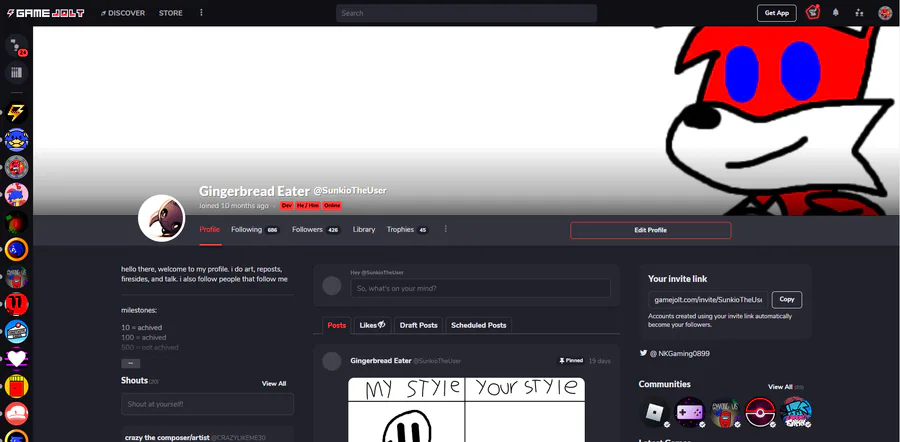Open the grey and red round community in sidebar
Screen dimensions: 900x442
[16, 167]
